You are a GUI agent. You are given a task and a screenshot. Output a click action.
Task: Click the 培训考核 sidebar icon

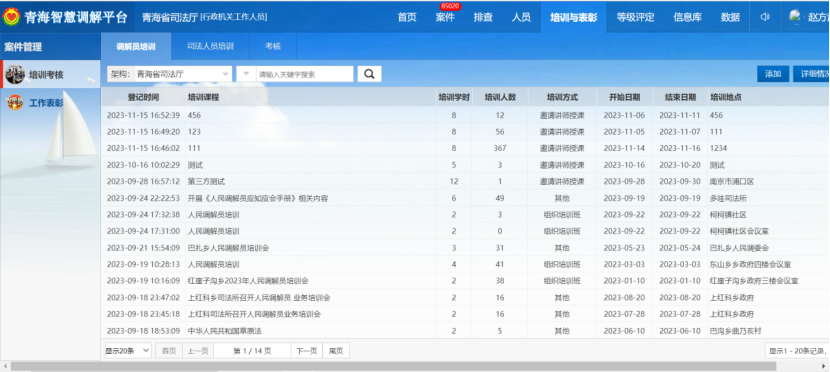coord(14,75)
